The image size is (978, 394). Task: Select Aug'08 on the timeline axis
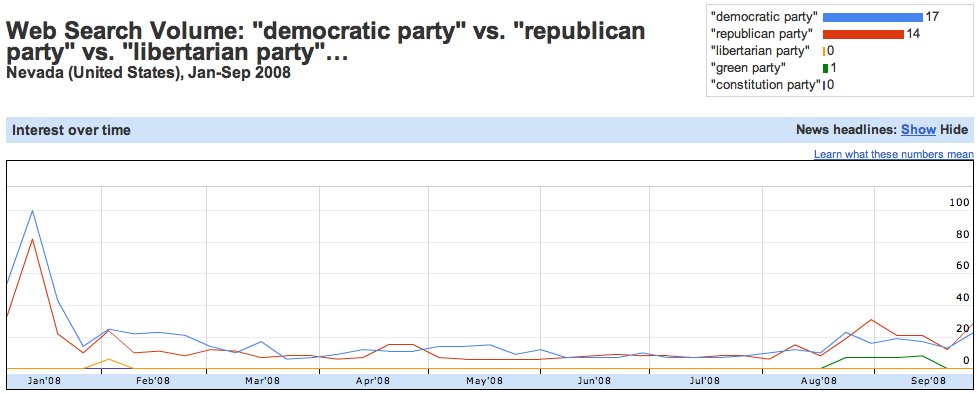(x=818, y=380)
